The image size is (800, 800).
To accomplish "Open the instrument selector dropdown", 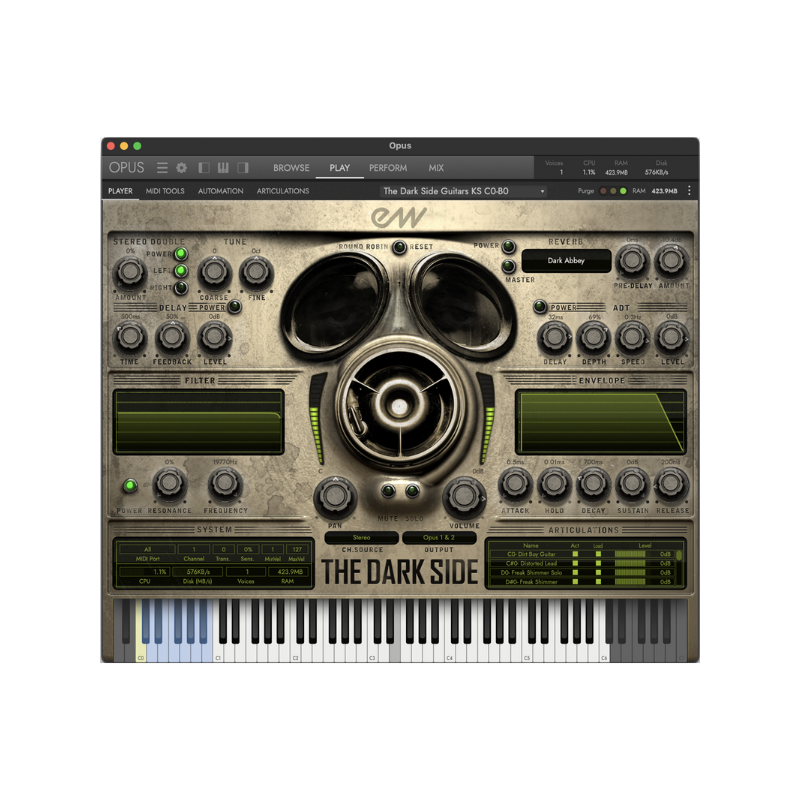I will point(463,191).
